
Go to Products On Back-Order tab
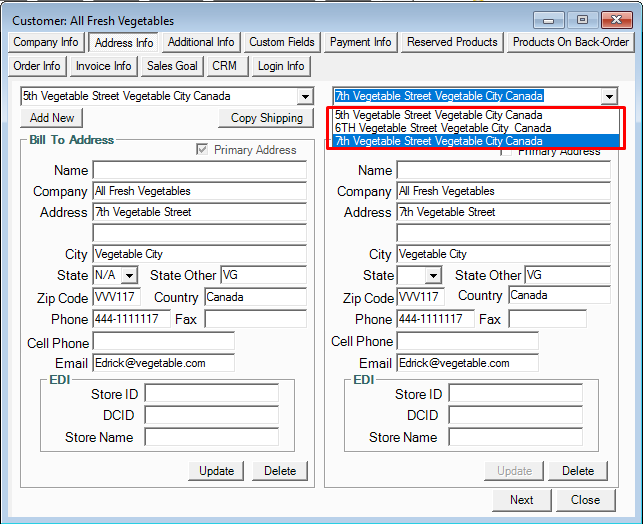571,42
